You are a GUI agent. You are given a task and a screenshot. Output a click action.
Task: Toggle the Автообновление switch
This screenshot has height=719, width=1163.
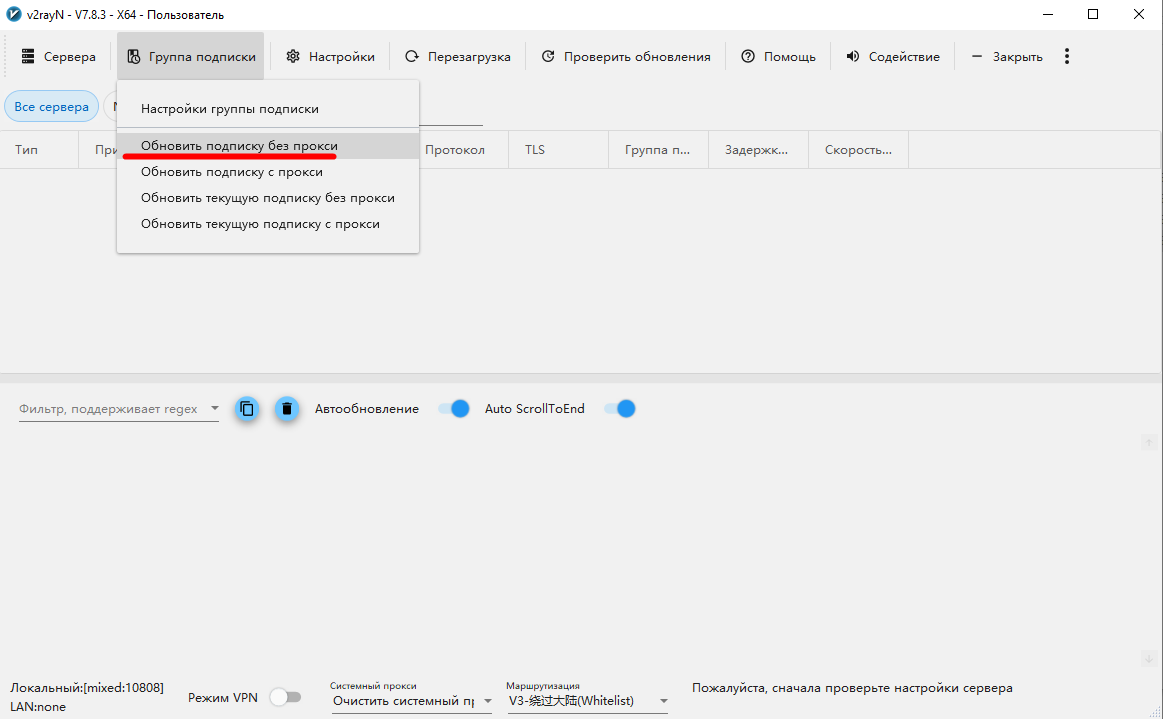tap(453, 409)
